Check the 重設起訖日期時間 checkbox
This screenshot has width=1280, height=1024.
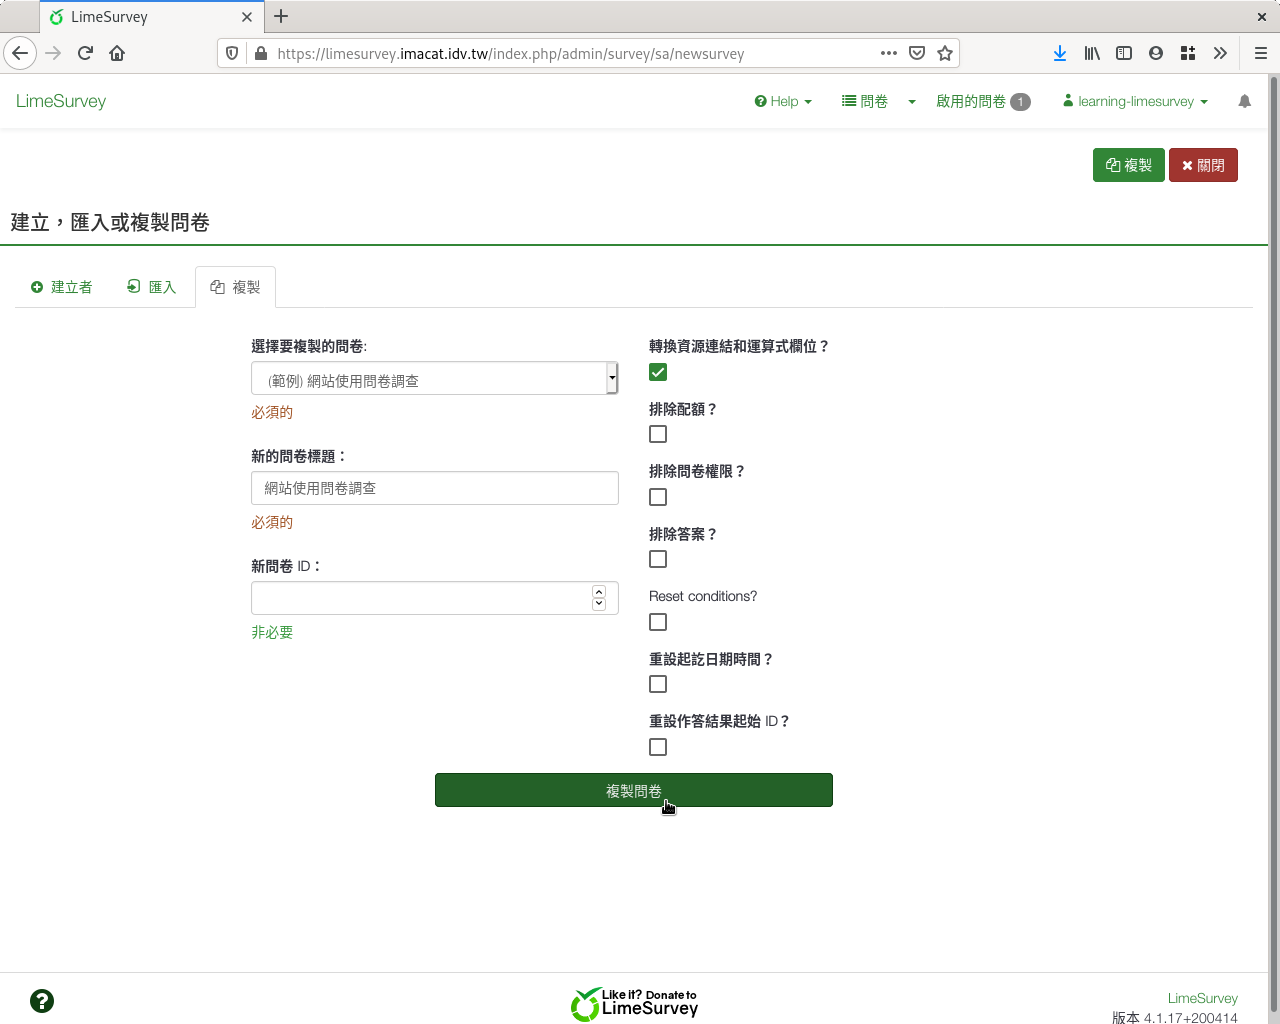(x=658, y=684)
